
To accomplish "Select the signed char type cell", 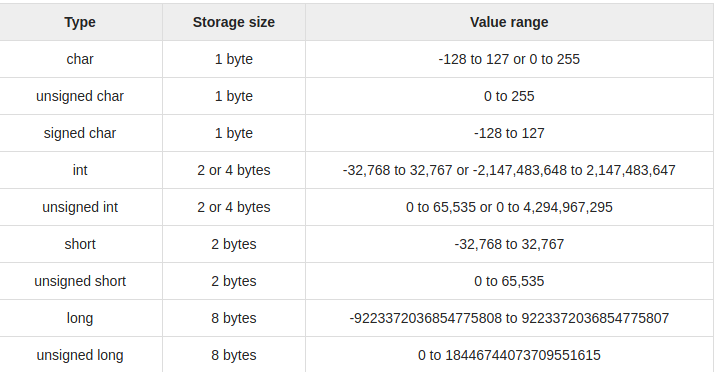I will click(x=80, y=133).
